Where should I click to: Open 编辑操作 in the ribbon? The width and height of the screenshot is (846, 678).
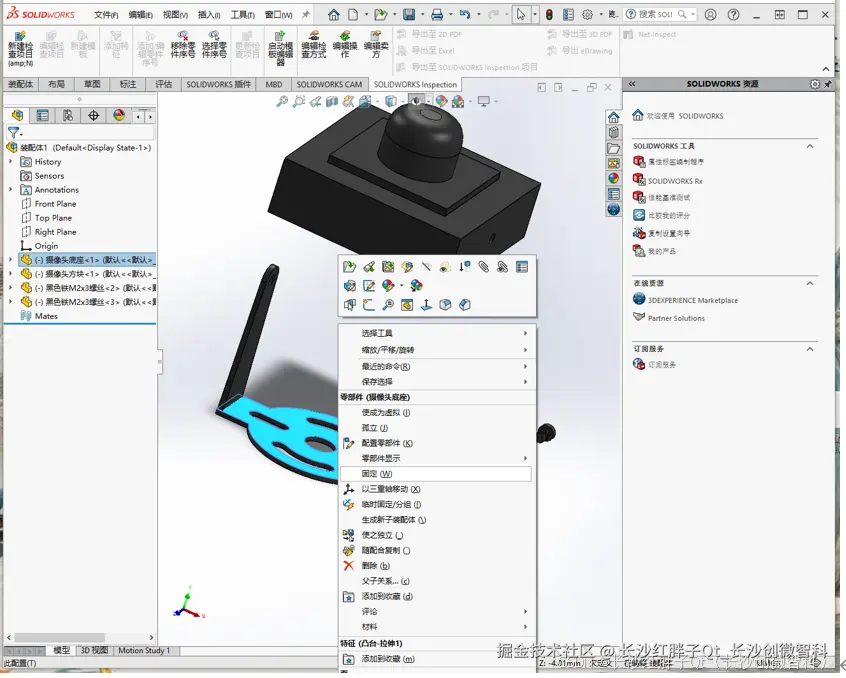[345, 45]
